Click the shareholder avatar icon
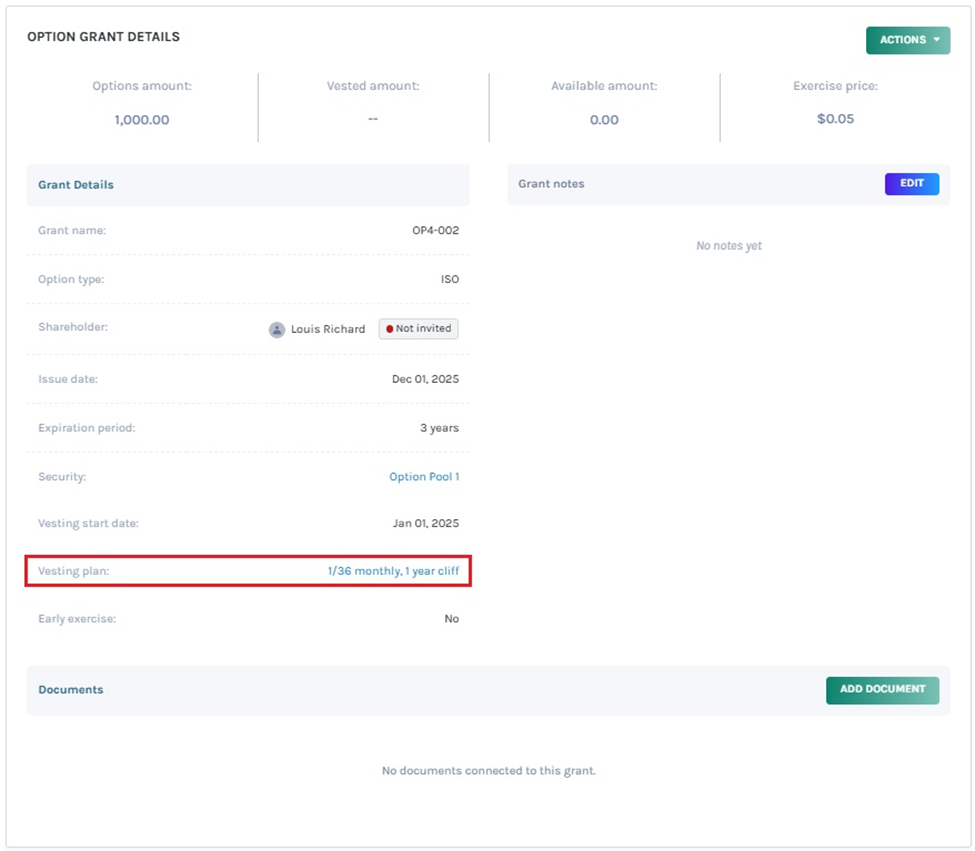Screen dimensions: 975x851 tap(277, 329)
